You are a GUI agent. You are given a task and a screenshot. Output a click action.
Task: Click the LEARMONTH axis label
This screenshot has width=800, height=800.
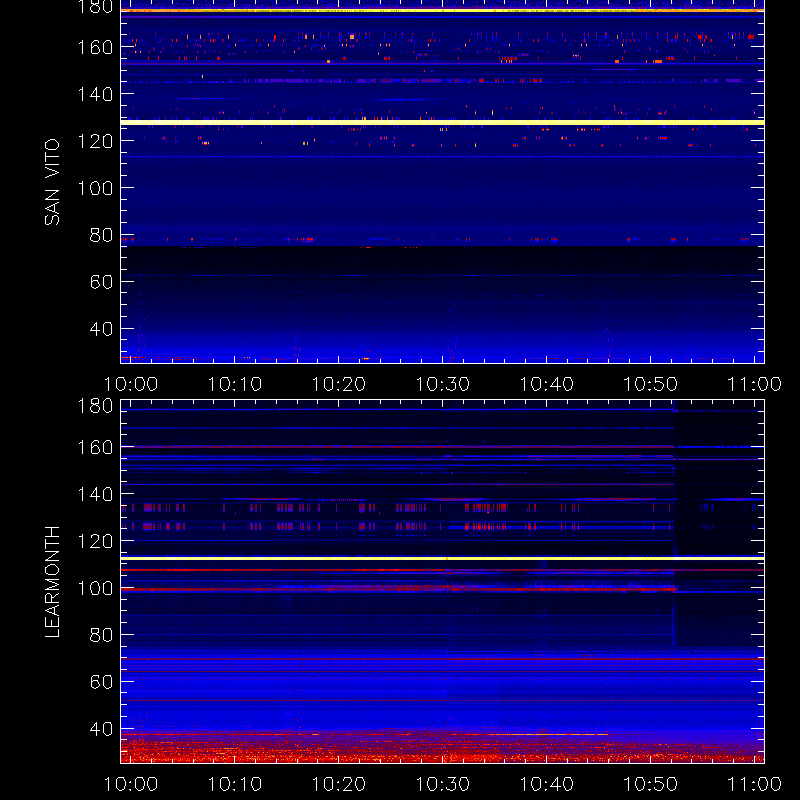click(x=52, y=582)
